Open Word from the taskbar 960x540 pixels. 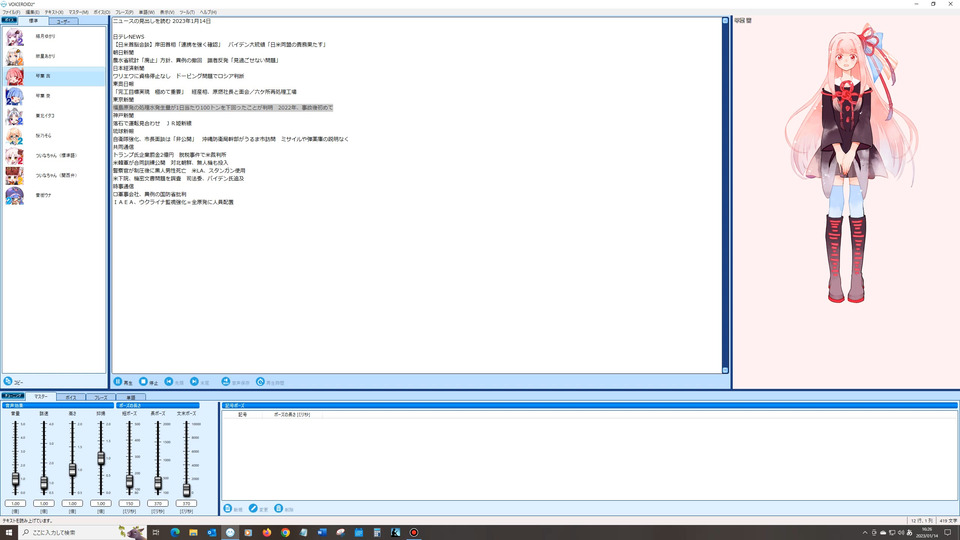click(x=322, y=532)
